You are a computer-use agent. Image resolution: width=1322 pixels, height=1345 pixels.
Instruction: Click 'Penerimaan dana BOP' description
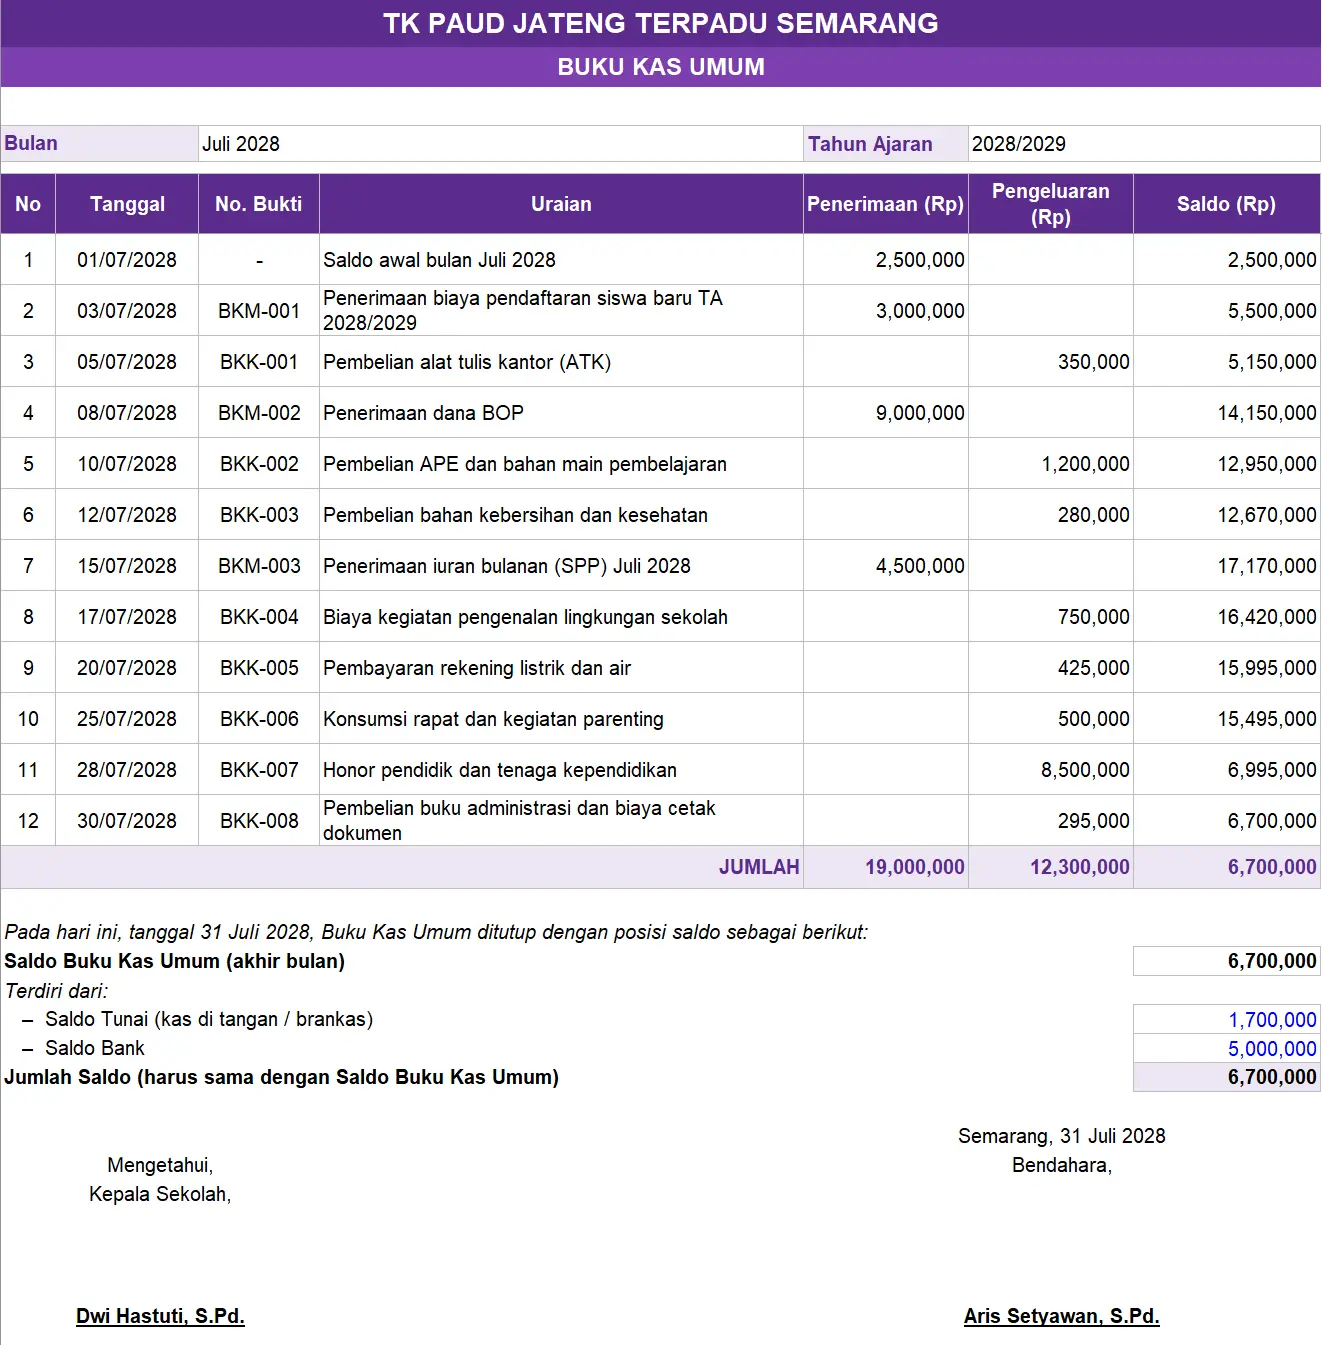click(561, 413)
